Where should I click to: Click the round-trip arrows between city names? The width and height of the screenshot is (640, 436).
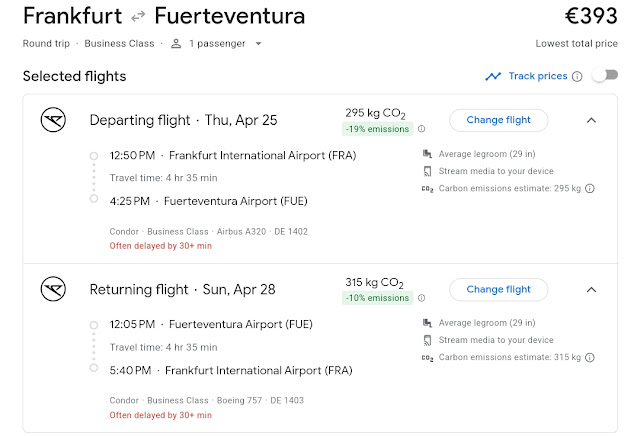tap(138, 18)
